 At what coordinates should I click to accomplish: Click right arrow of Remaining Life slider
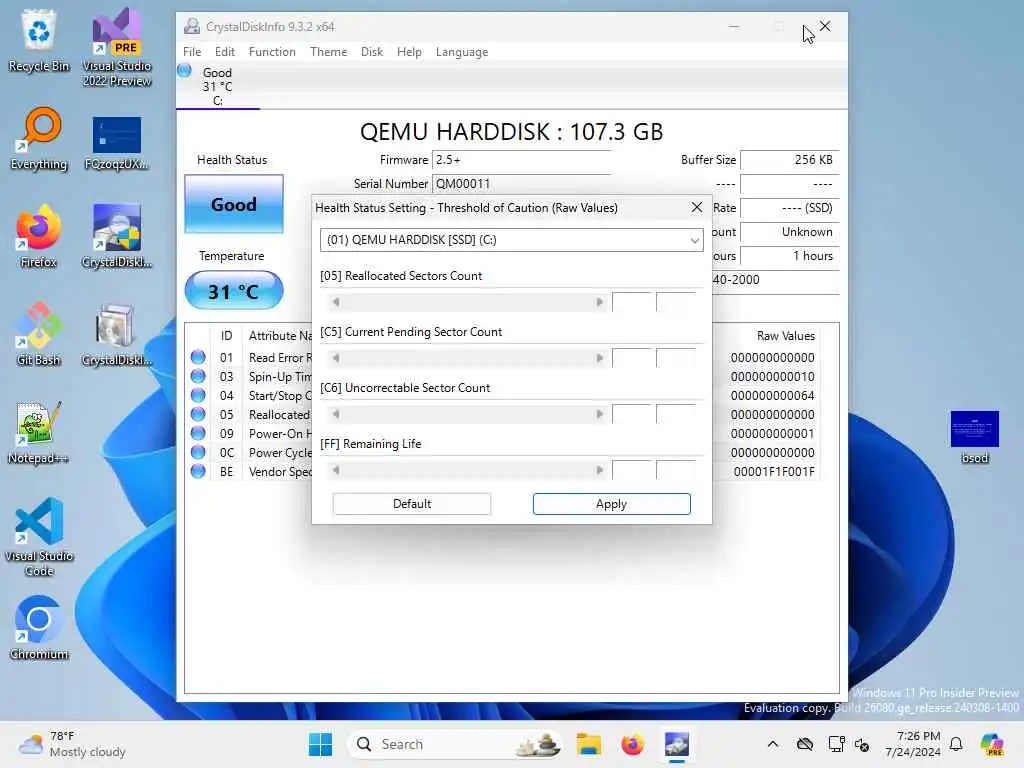point(600,470)
